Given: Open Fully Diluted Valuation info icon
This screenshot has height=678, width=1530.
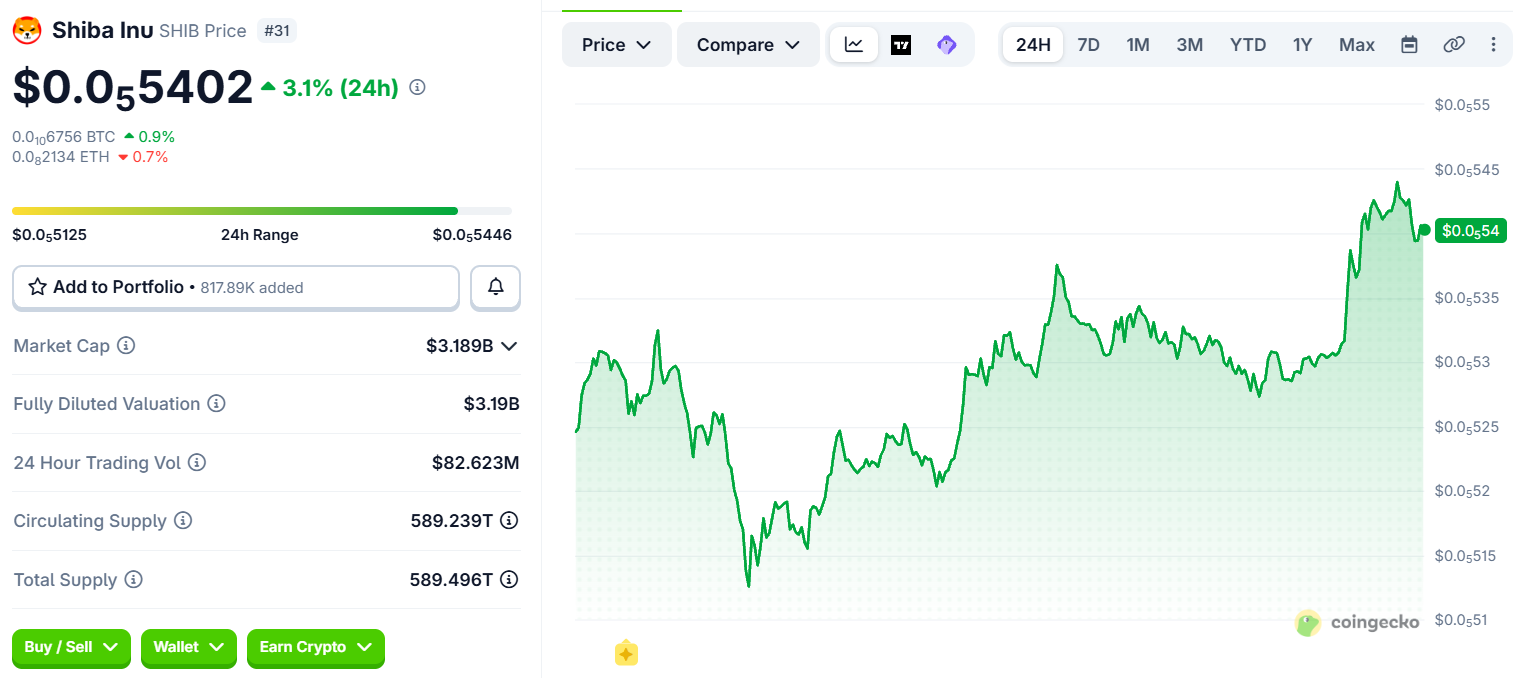Looking at the screenshot, I should tap(216, 404).
